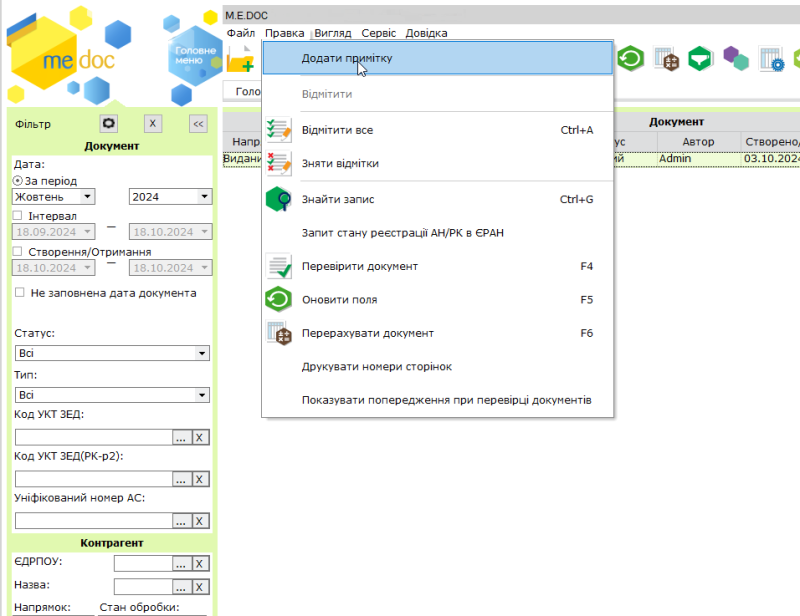Choose Знайти запис menu item
Viewport: 800px width, 616px height.
(x=438, y=199)
